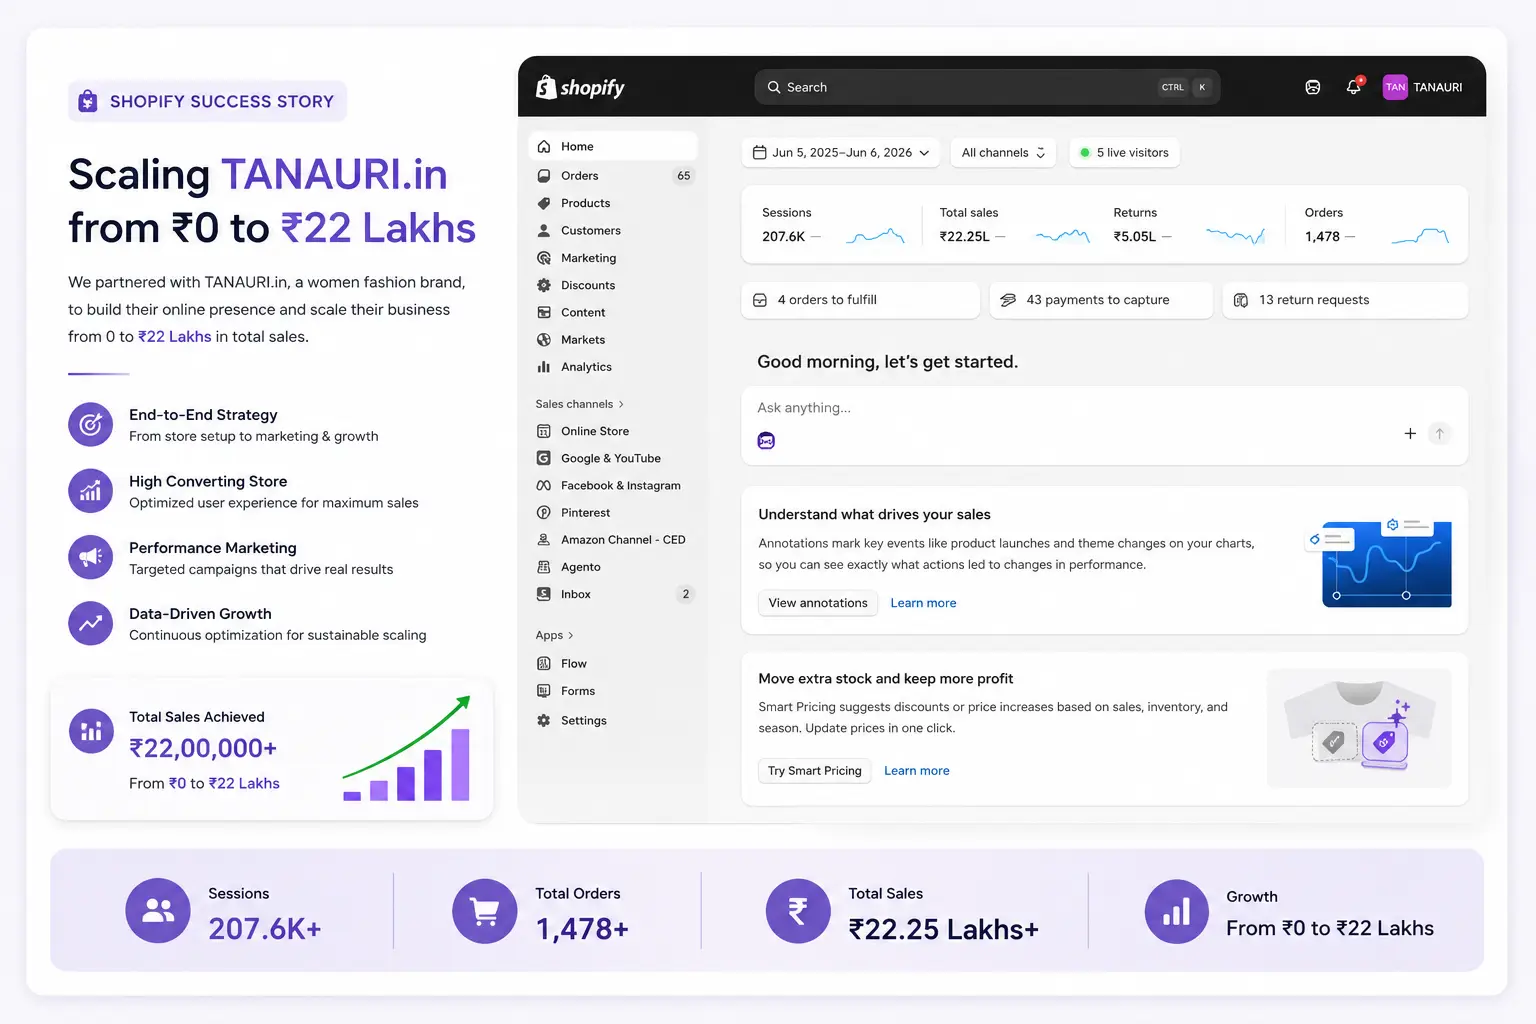
Task: Click the Good morning, let's get started heading
Action: pyautogui.click(x=888, y=362)
